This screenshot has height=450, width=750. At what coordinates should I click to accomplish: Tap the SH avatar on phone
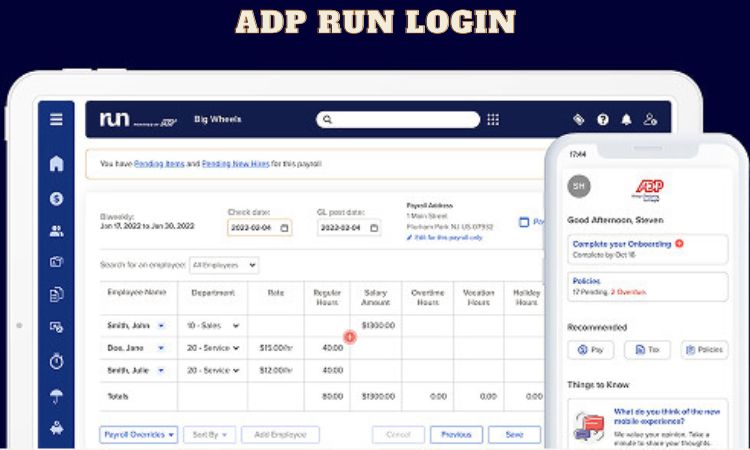coord(579,186)
